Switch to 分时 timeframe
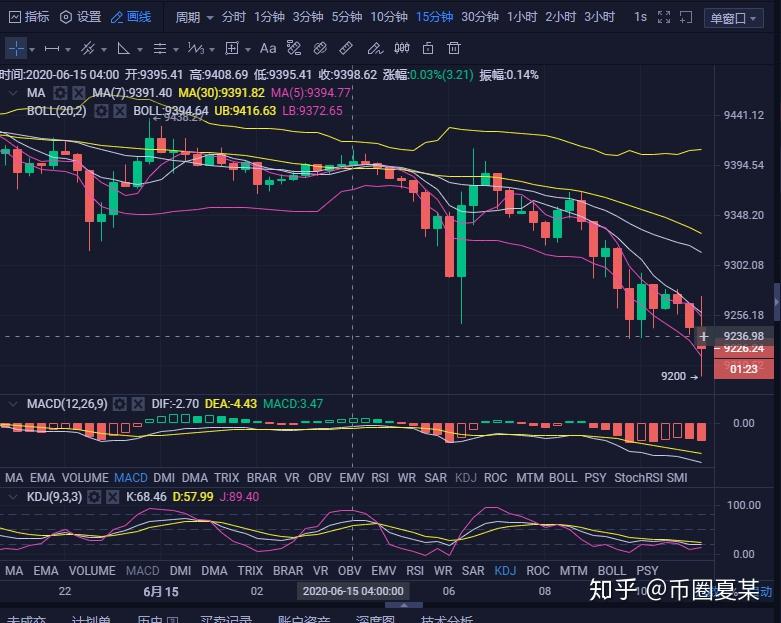The height and width of the screenshot is (623, 781). 234,17
